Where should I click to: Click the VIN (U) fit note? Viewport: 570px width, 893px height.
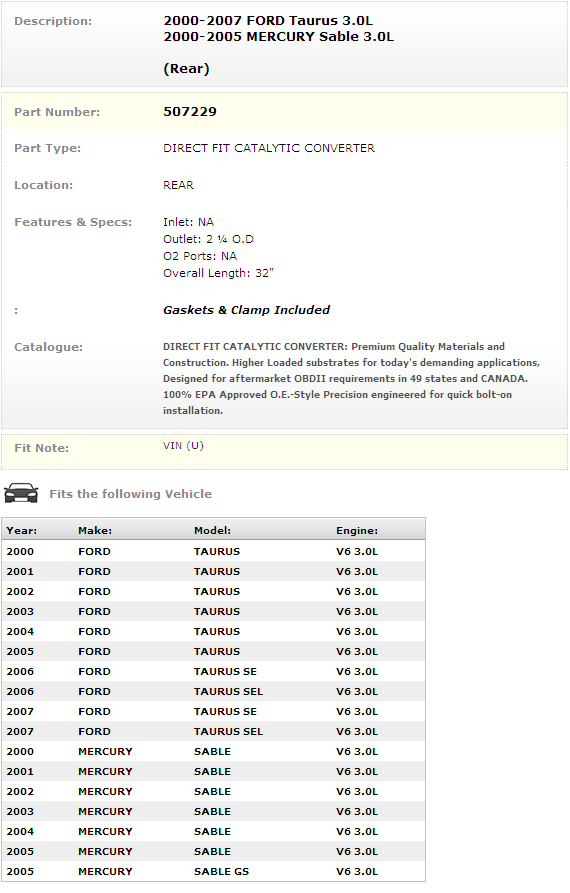pos(183,445)
